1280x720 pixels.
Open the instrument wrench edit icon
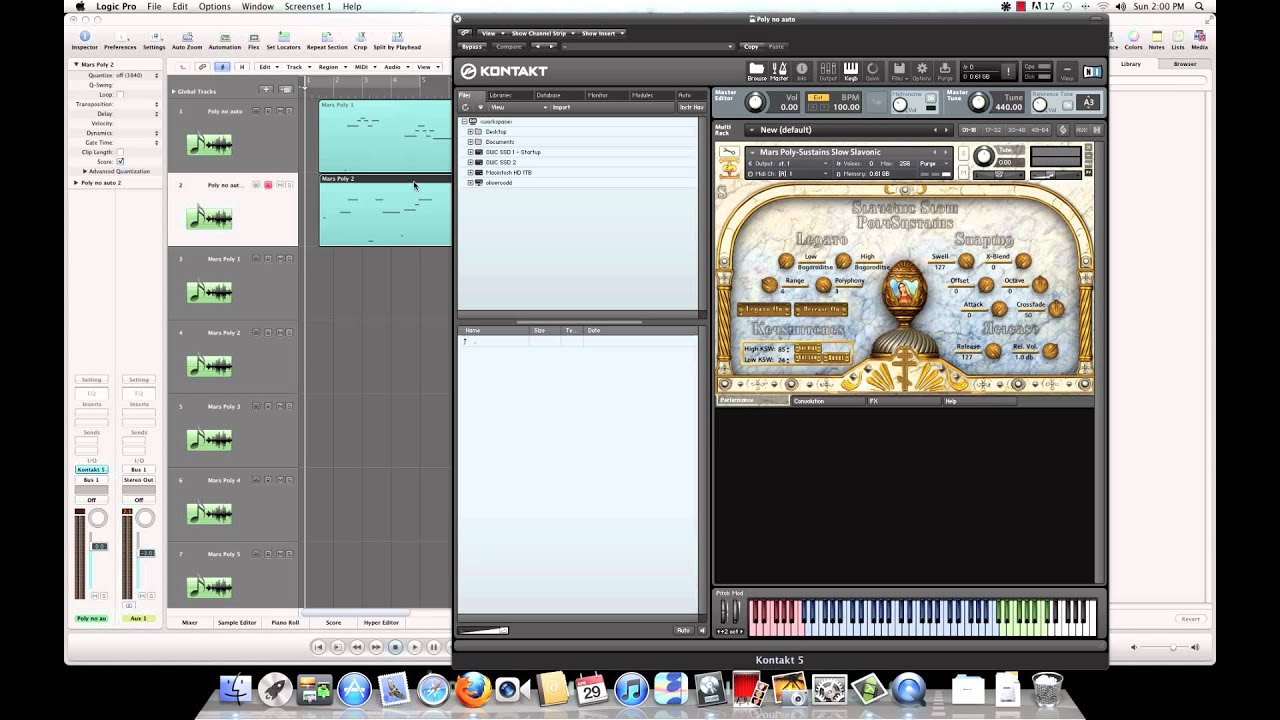(x=729, y=152)
